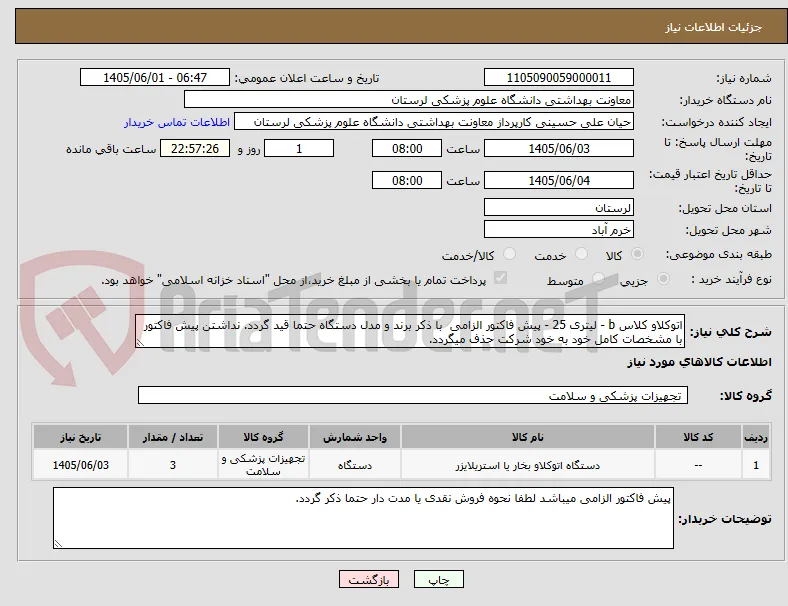Open اطلاعات تماس خریدار link

[x=177, y=122]
